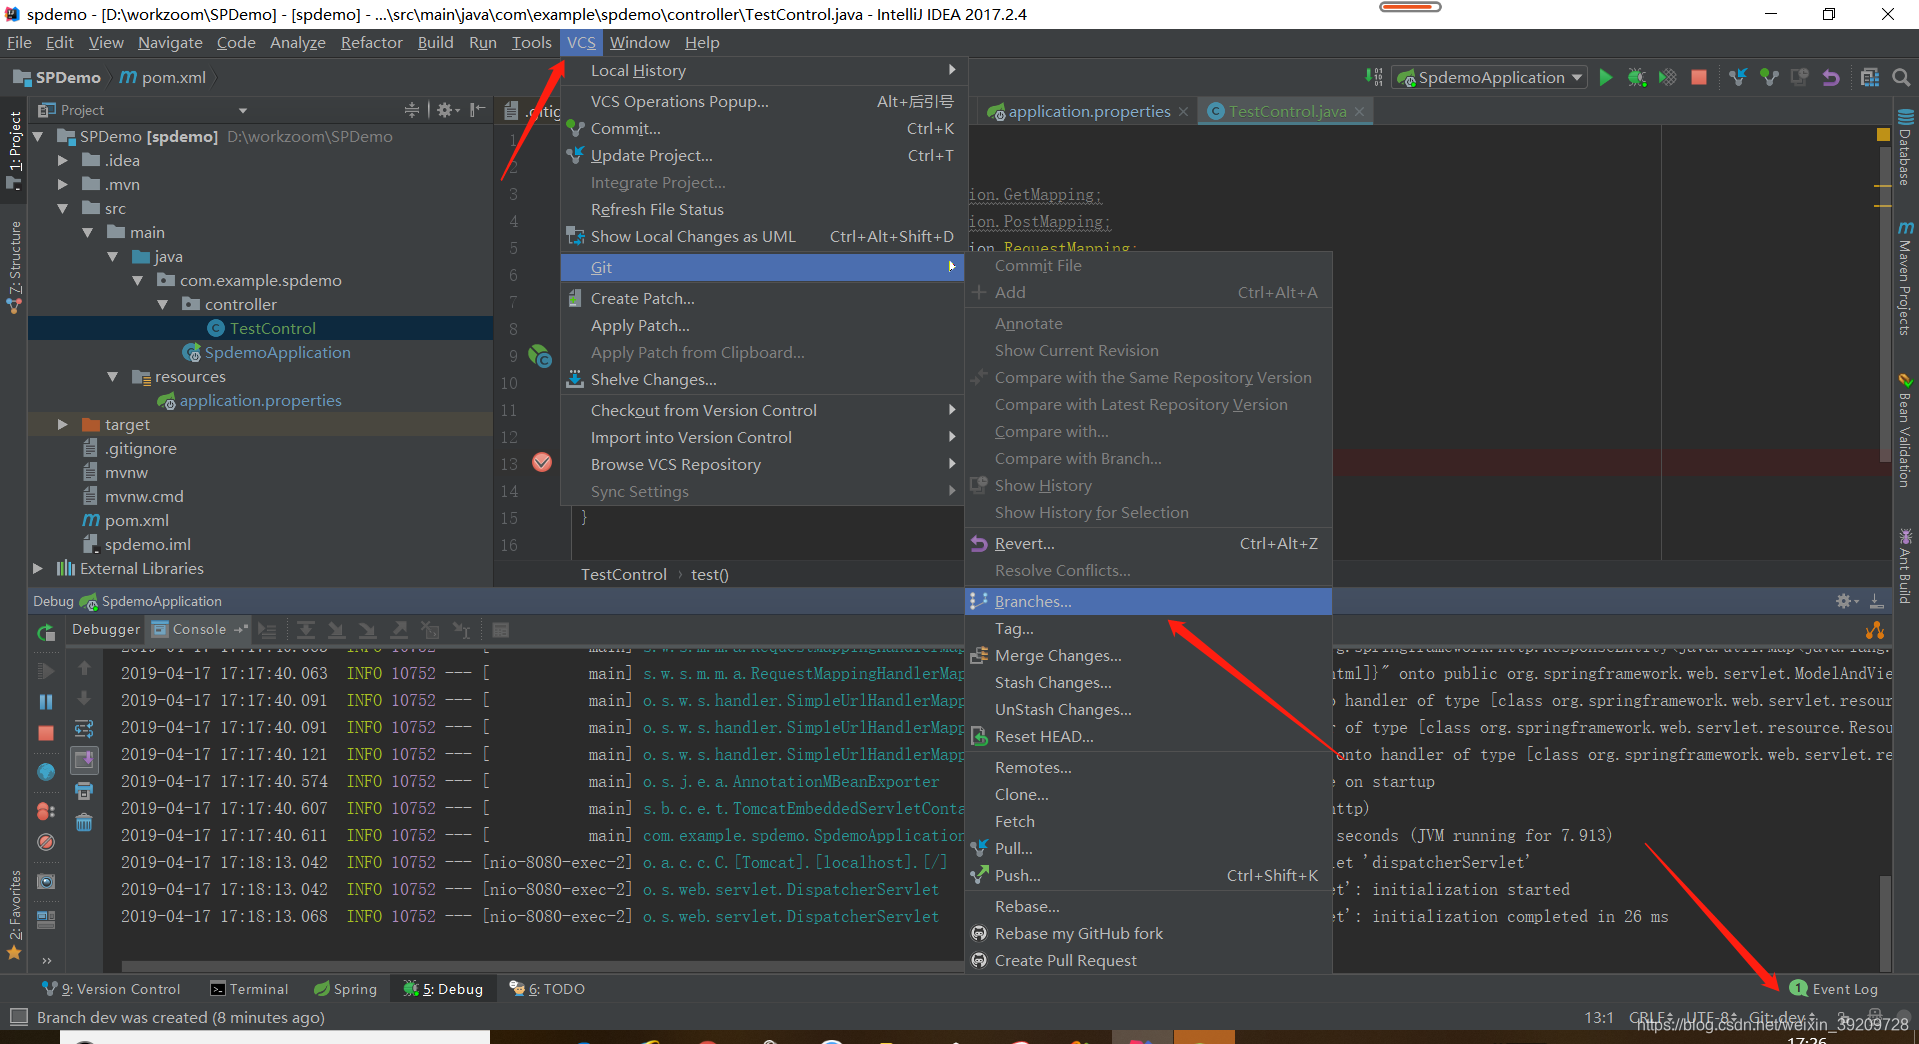Select .gitignore file in tree
Screen dimensions: 1919x1044
coord(130,448)
